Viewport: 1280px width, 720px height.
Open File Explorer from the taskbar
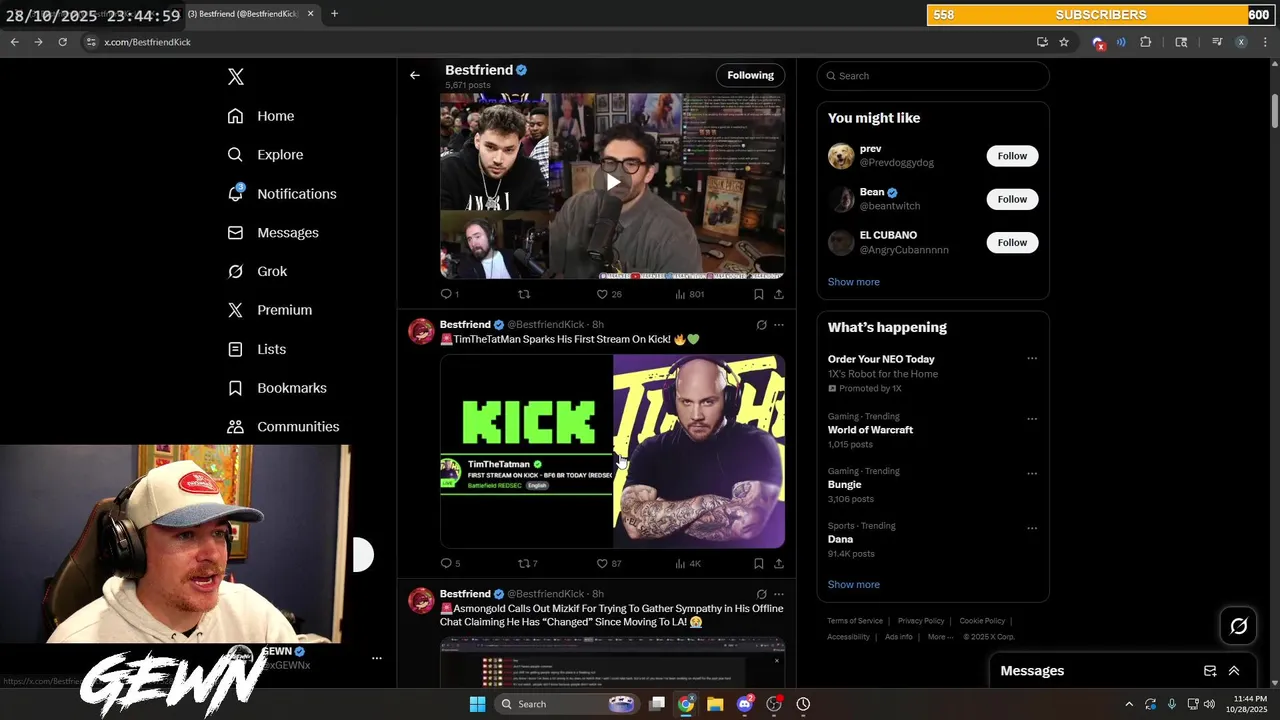(715, 704)
